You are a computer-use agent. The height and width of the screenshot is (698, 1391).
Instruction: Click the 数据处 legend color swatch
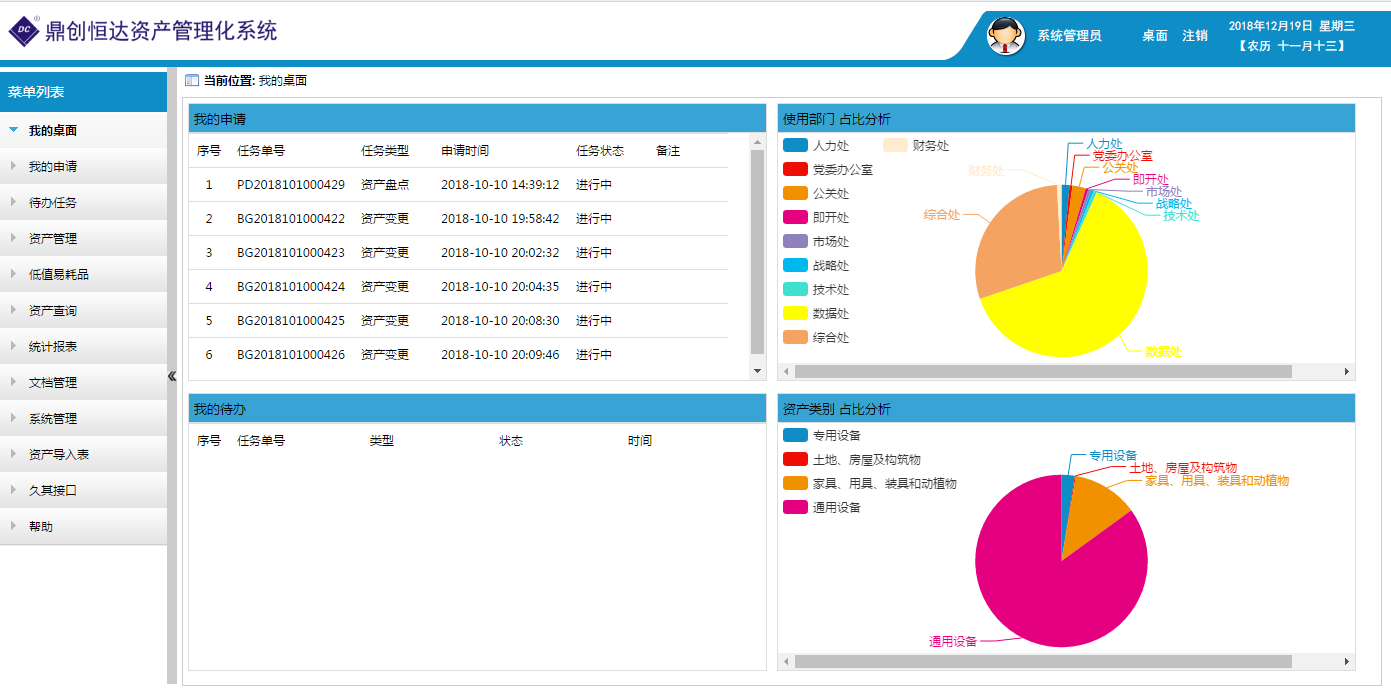795,314
